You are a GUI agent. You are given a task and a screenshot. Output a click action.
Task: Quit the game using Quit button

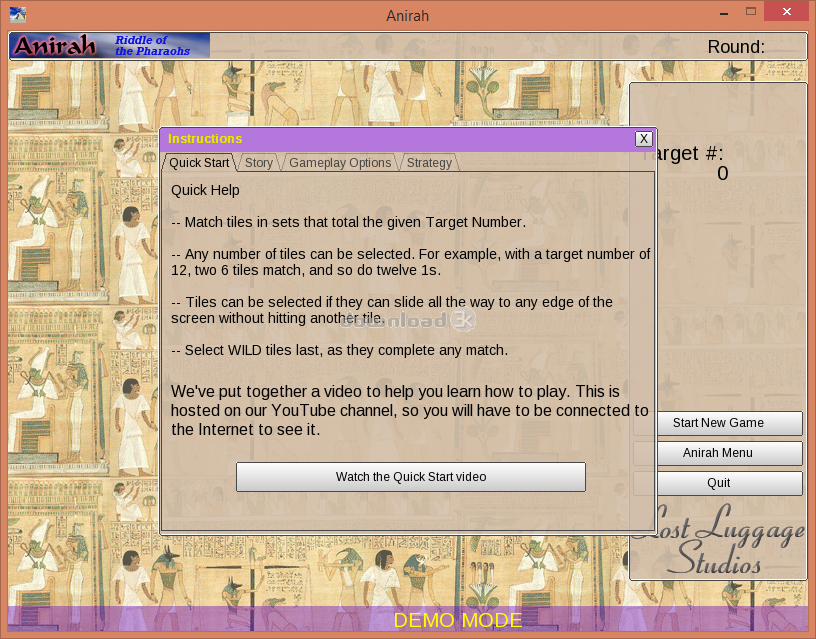[x=730, y=483]
